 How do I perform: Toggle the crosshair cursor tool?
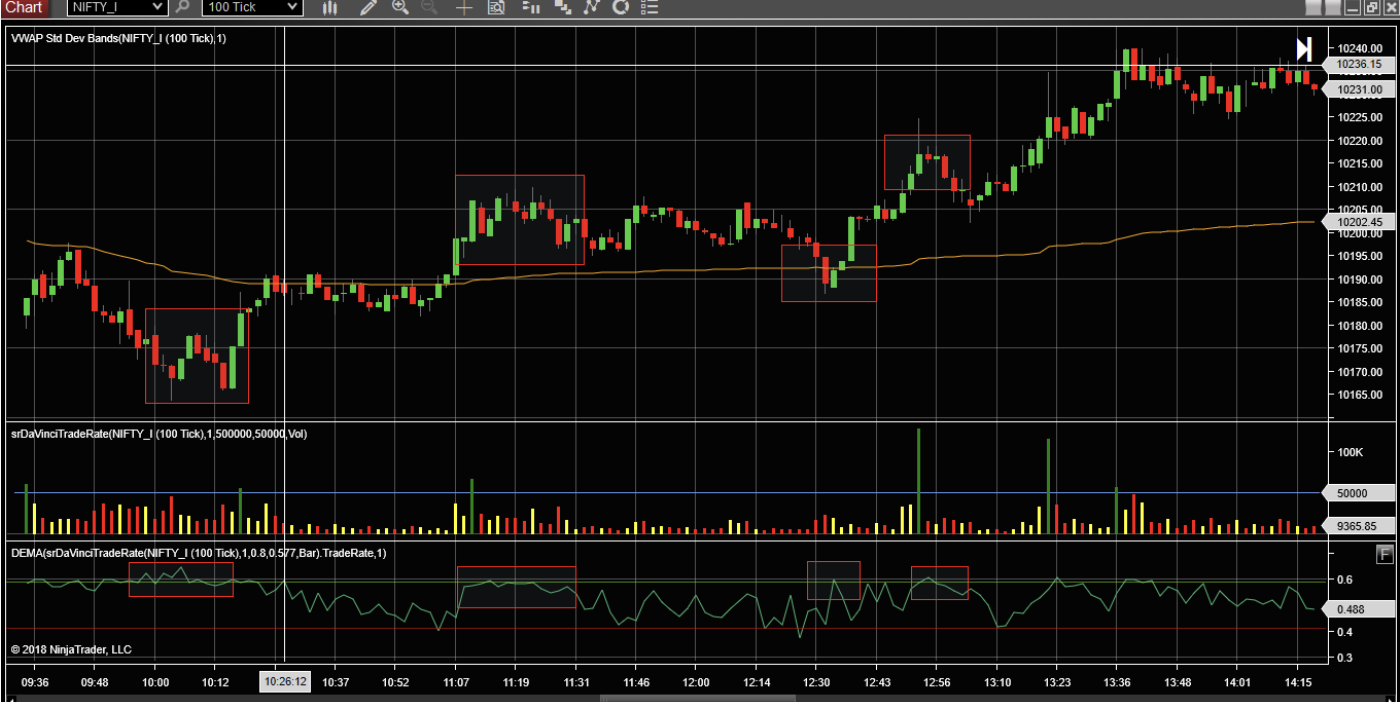point(463,7)
